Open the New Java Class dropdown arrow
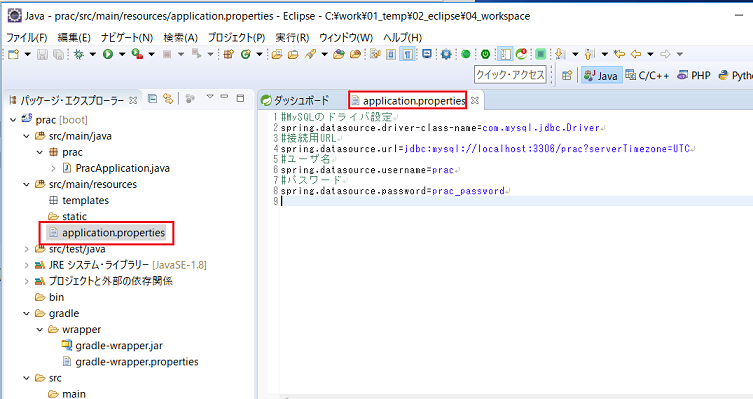This screenshot has height=399, width=753. [259, 54]
